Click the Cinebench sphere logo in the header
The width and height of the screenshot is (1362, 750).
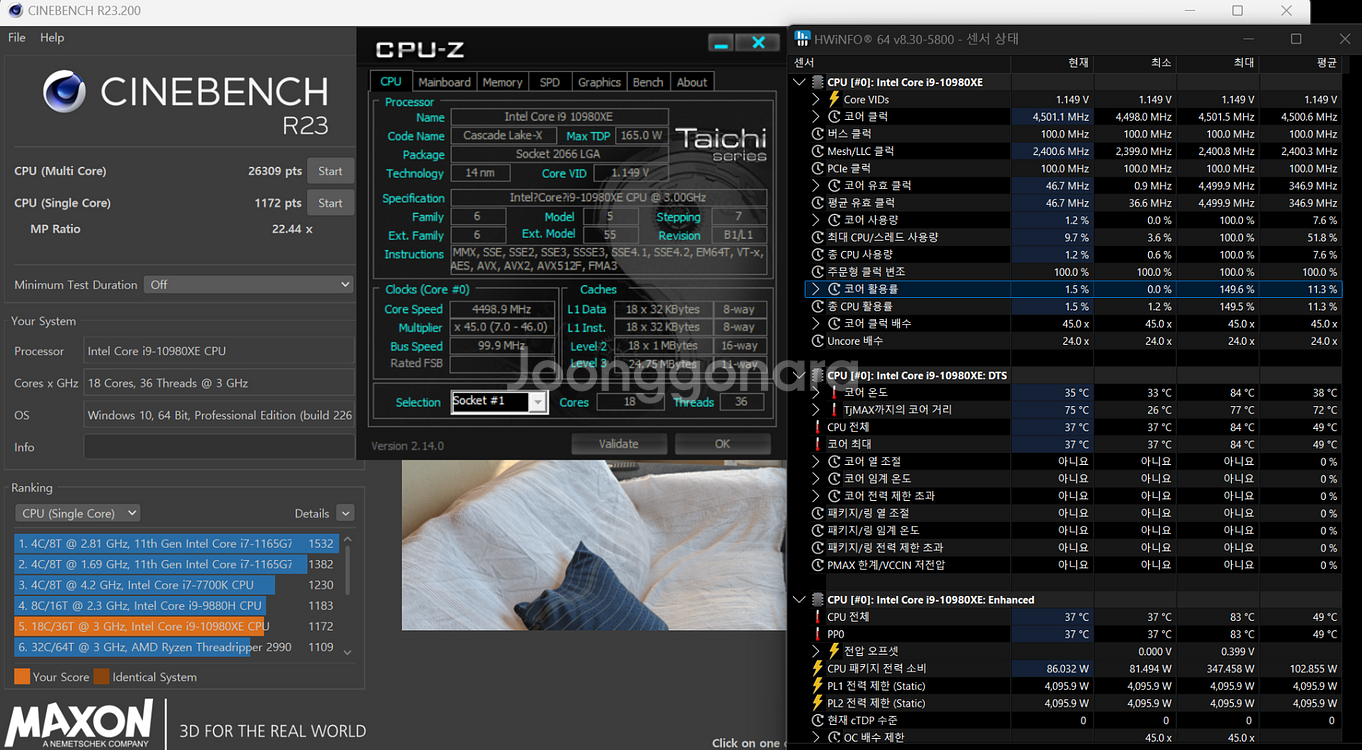pyautogui.click(x=65, y=92)
